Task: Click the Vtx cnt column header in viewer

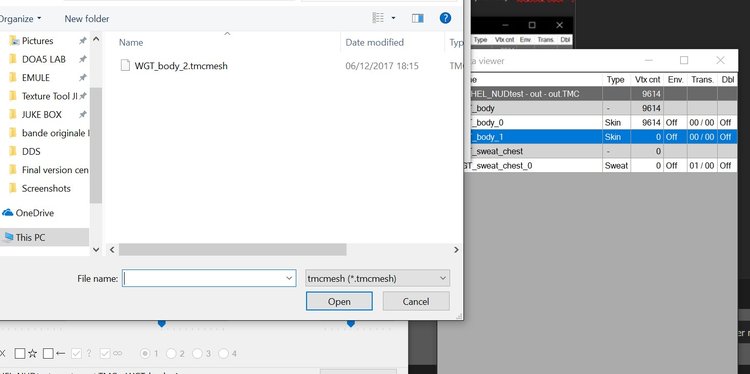Action: pos(648,80)
